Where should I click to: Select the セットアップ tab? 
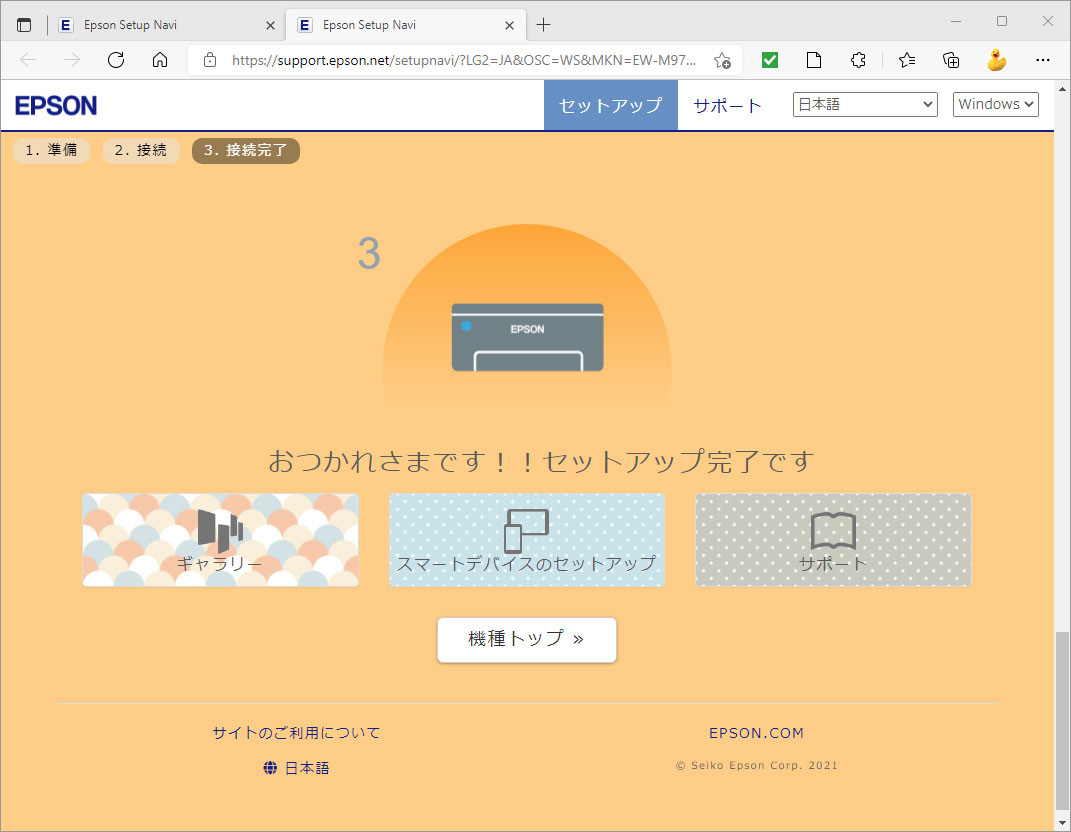pos(610,106)
